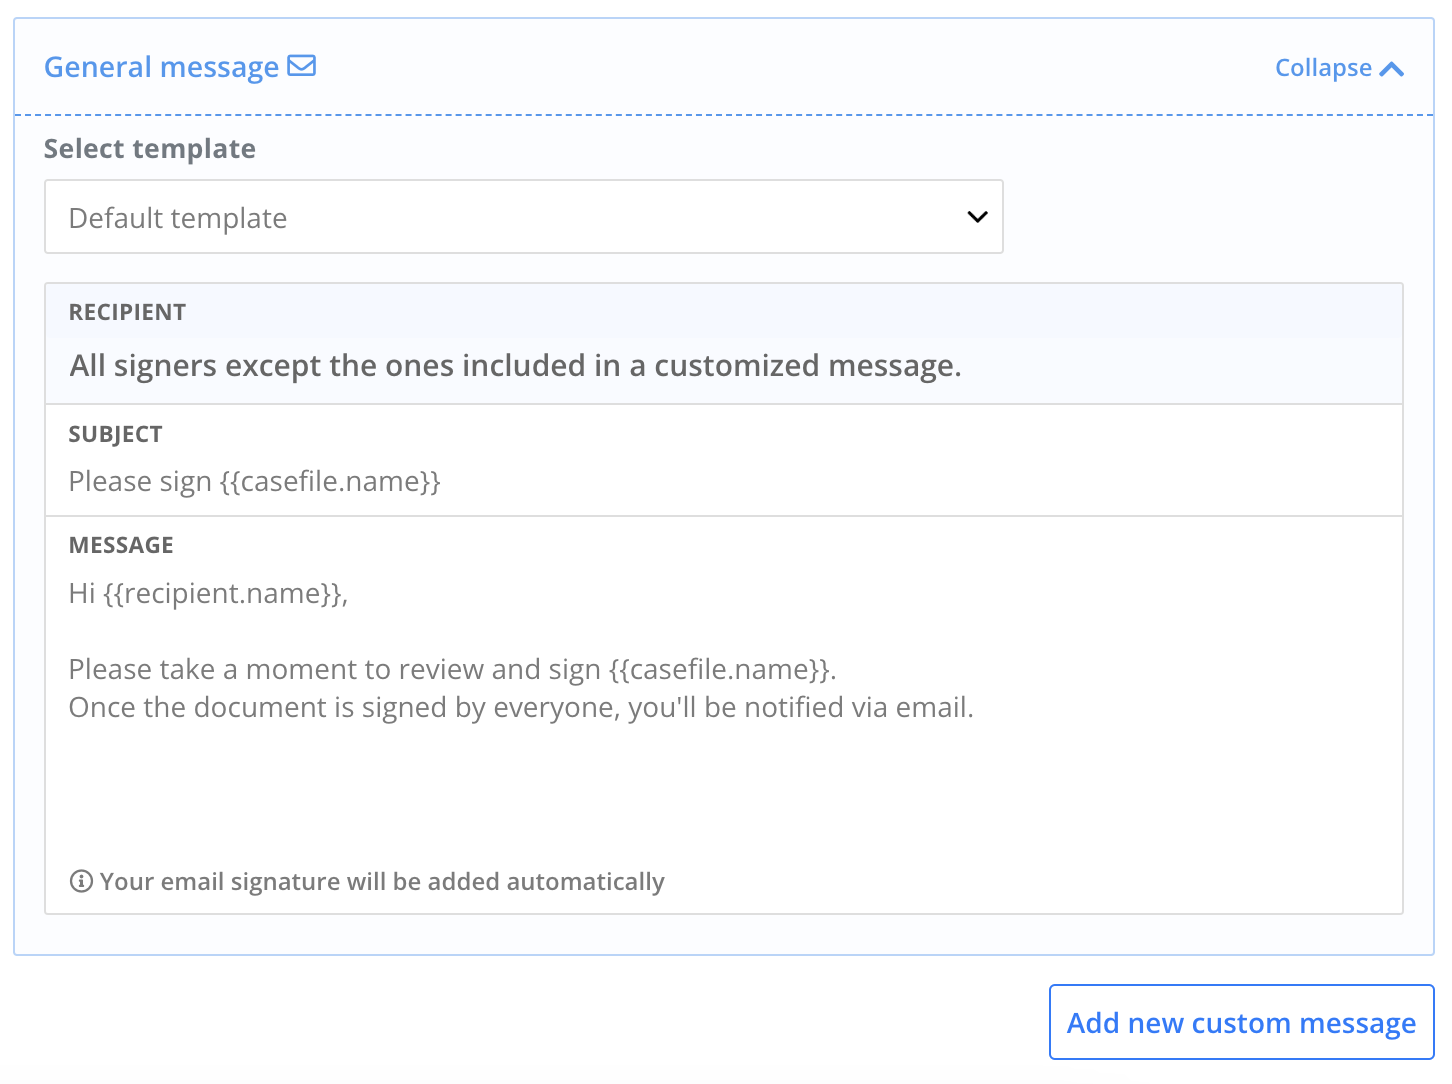Open the Default template dropdown

pyautogui.click(x=524, y=217)
